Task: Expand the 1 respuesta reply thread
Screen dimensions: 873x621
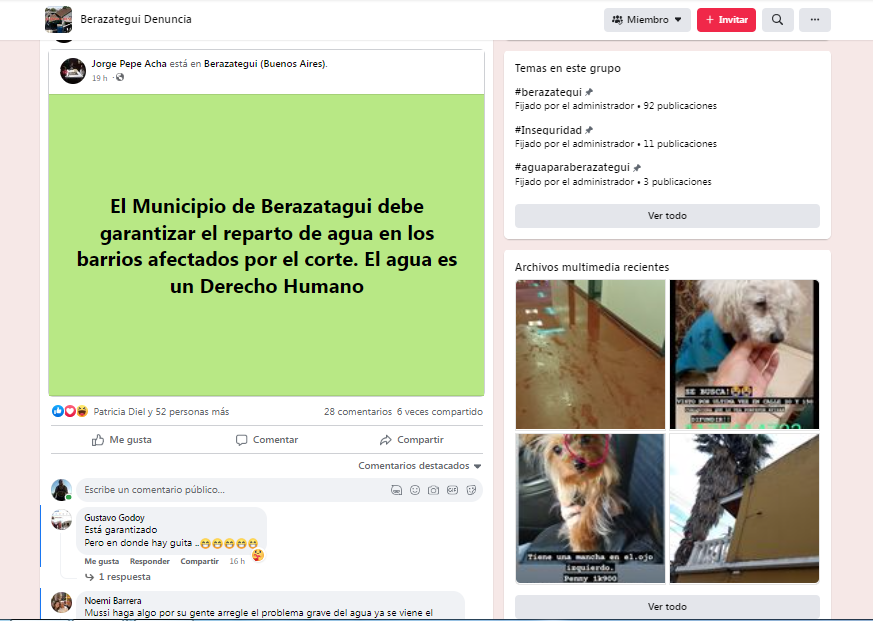Action: pyautogui.click(x=124, y=577)
